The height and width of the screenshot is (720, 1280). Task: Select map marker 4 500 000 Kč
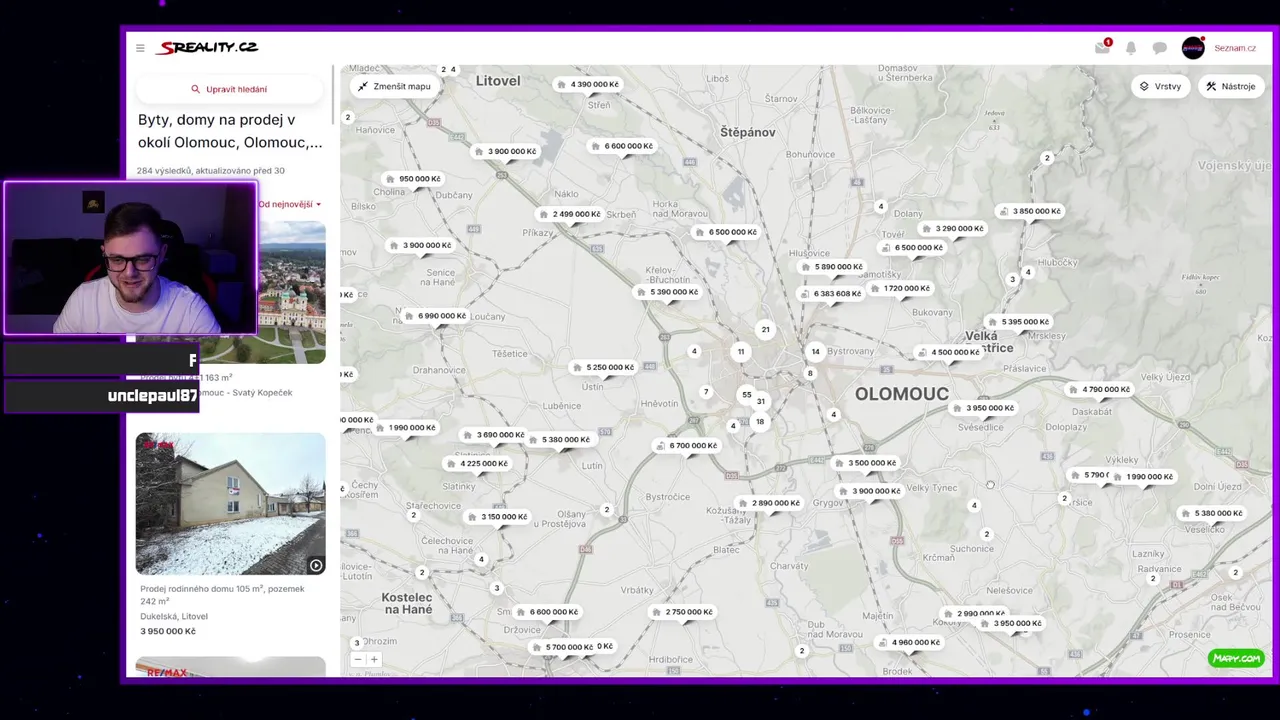tap(949, 352)
